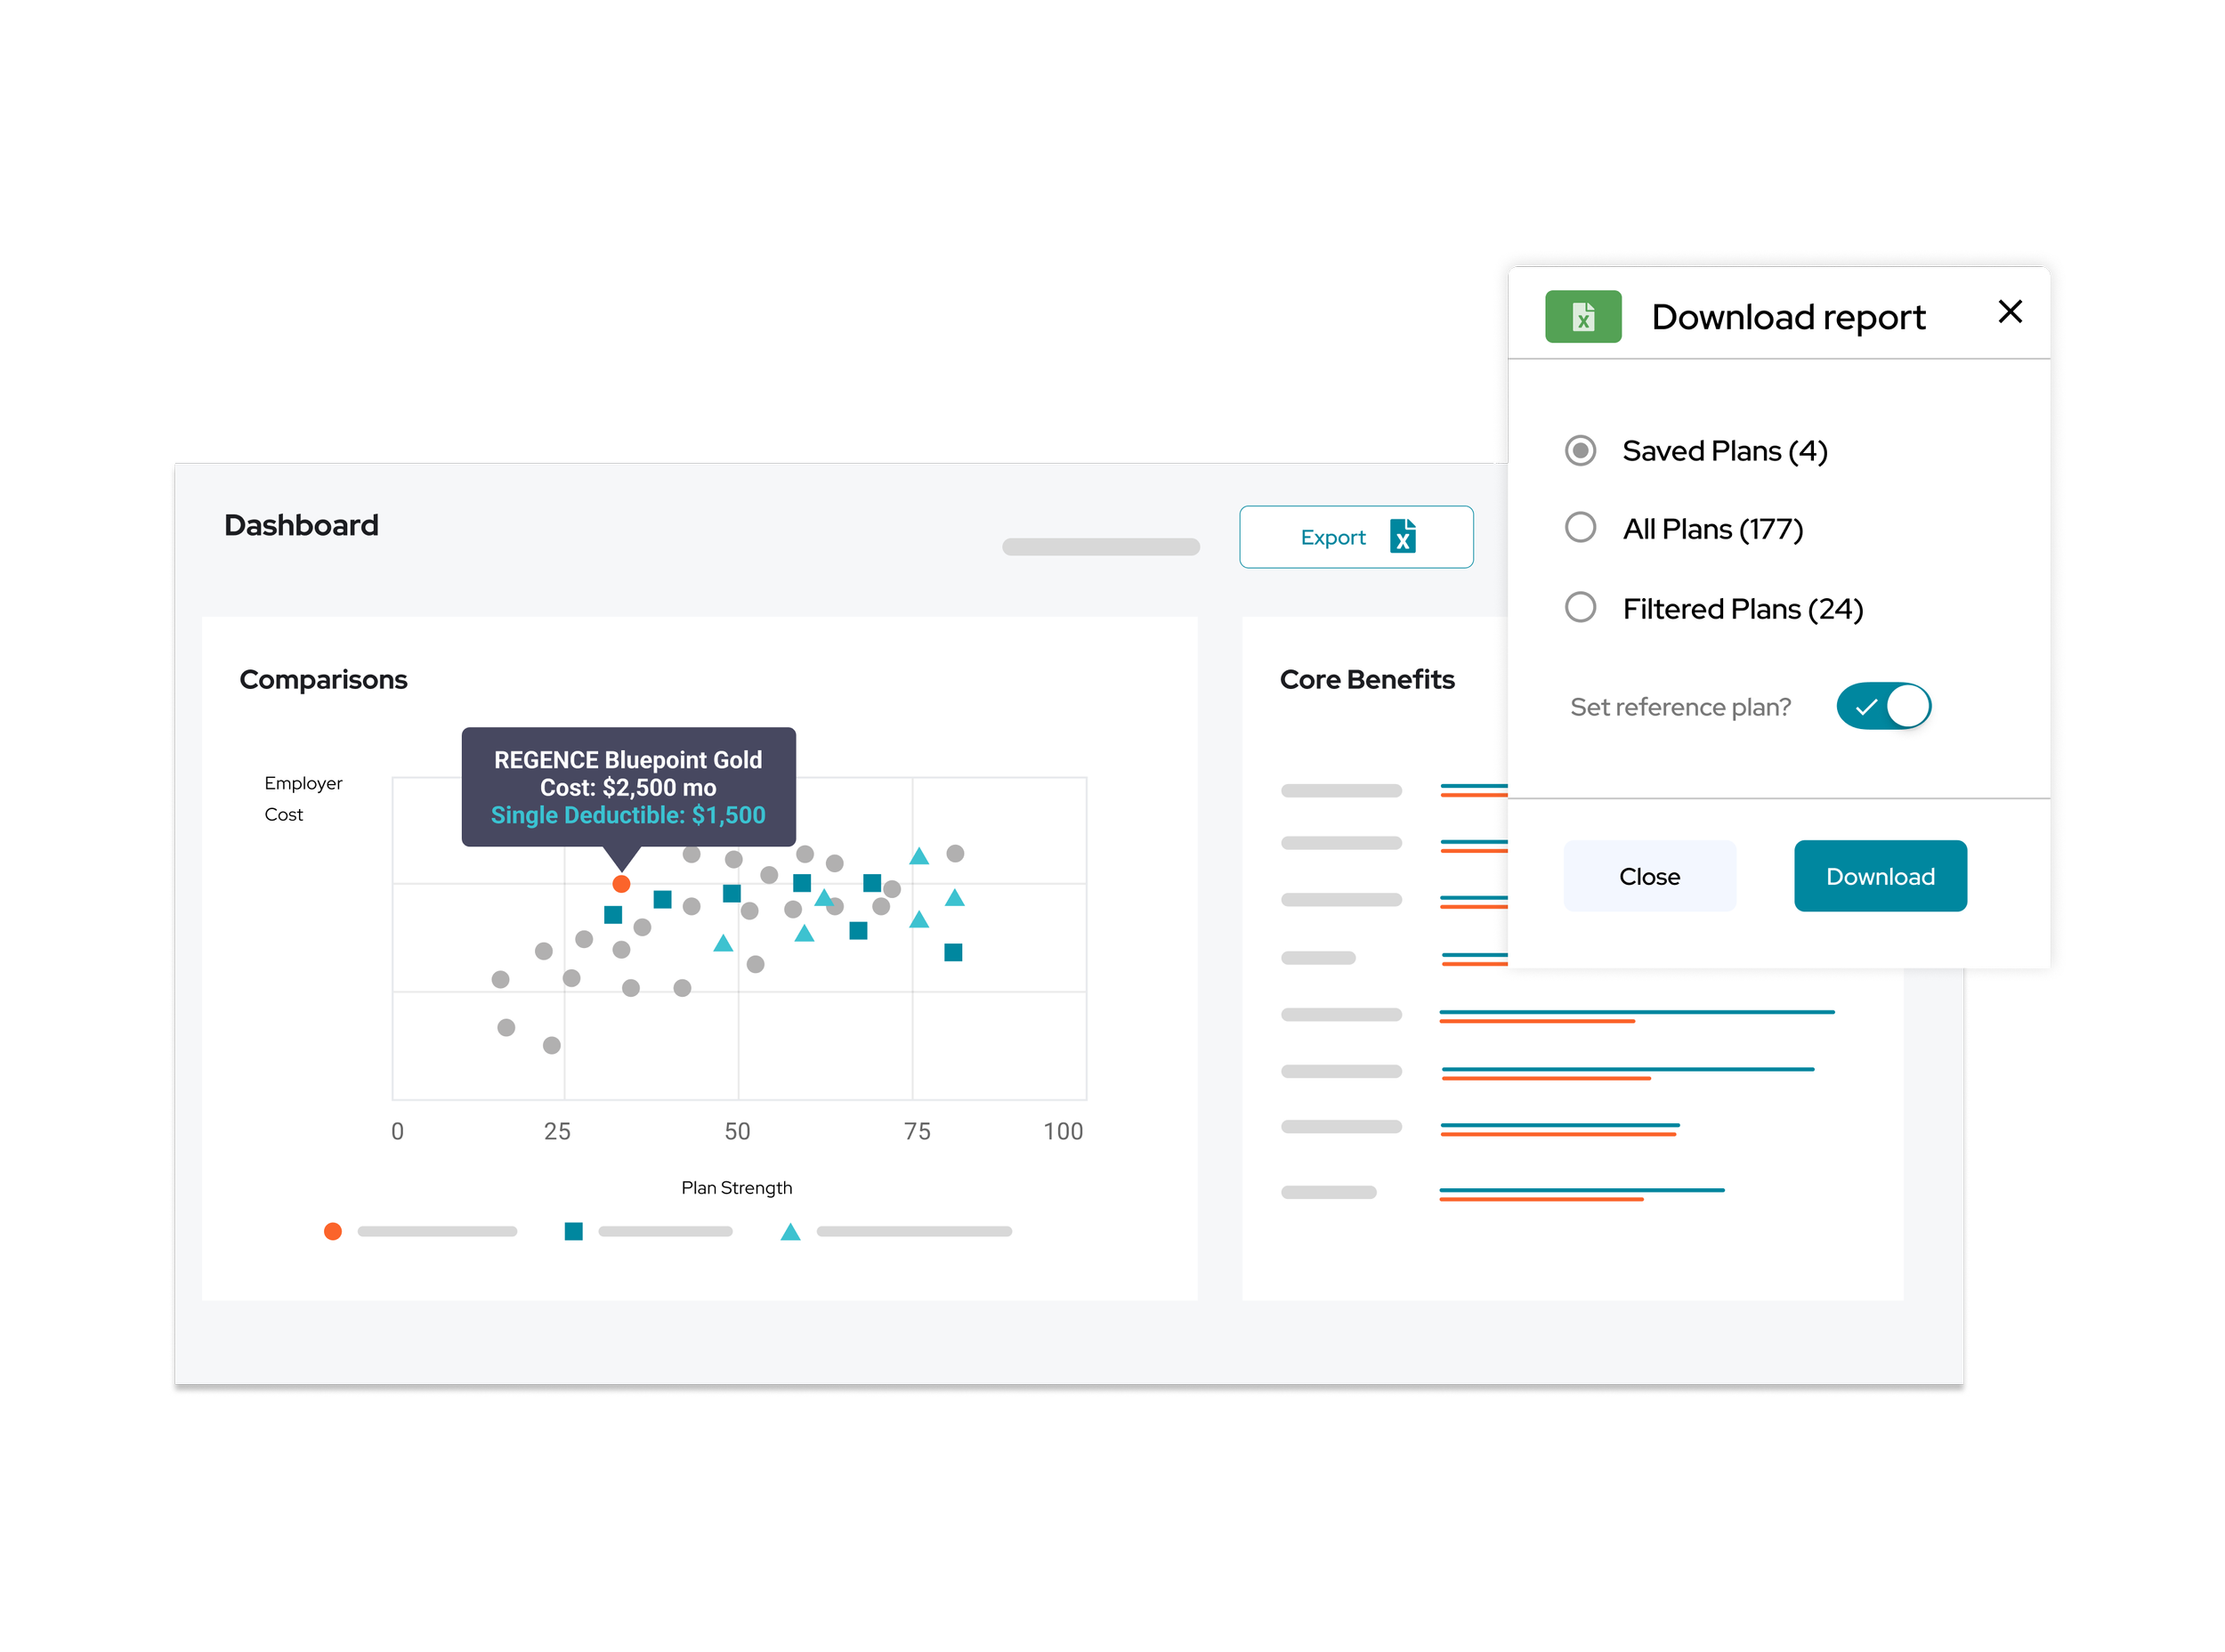Click the teal square legend marker
The image size is (2225, 1652).
pos(573,1232)
